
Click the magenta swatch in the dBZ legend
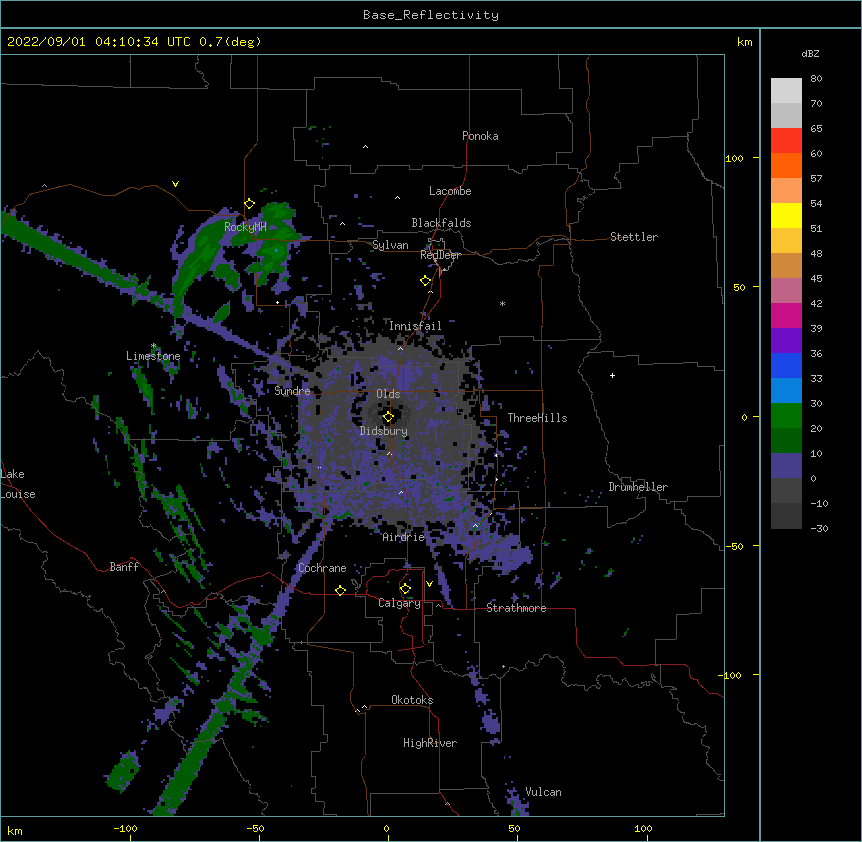click(786, 316)
